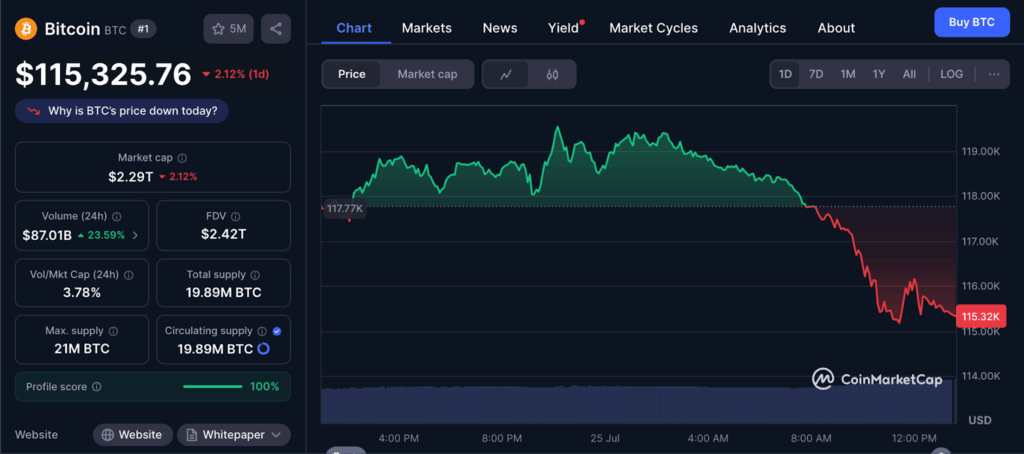Open the chart more options ellipsis menu

993,74
